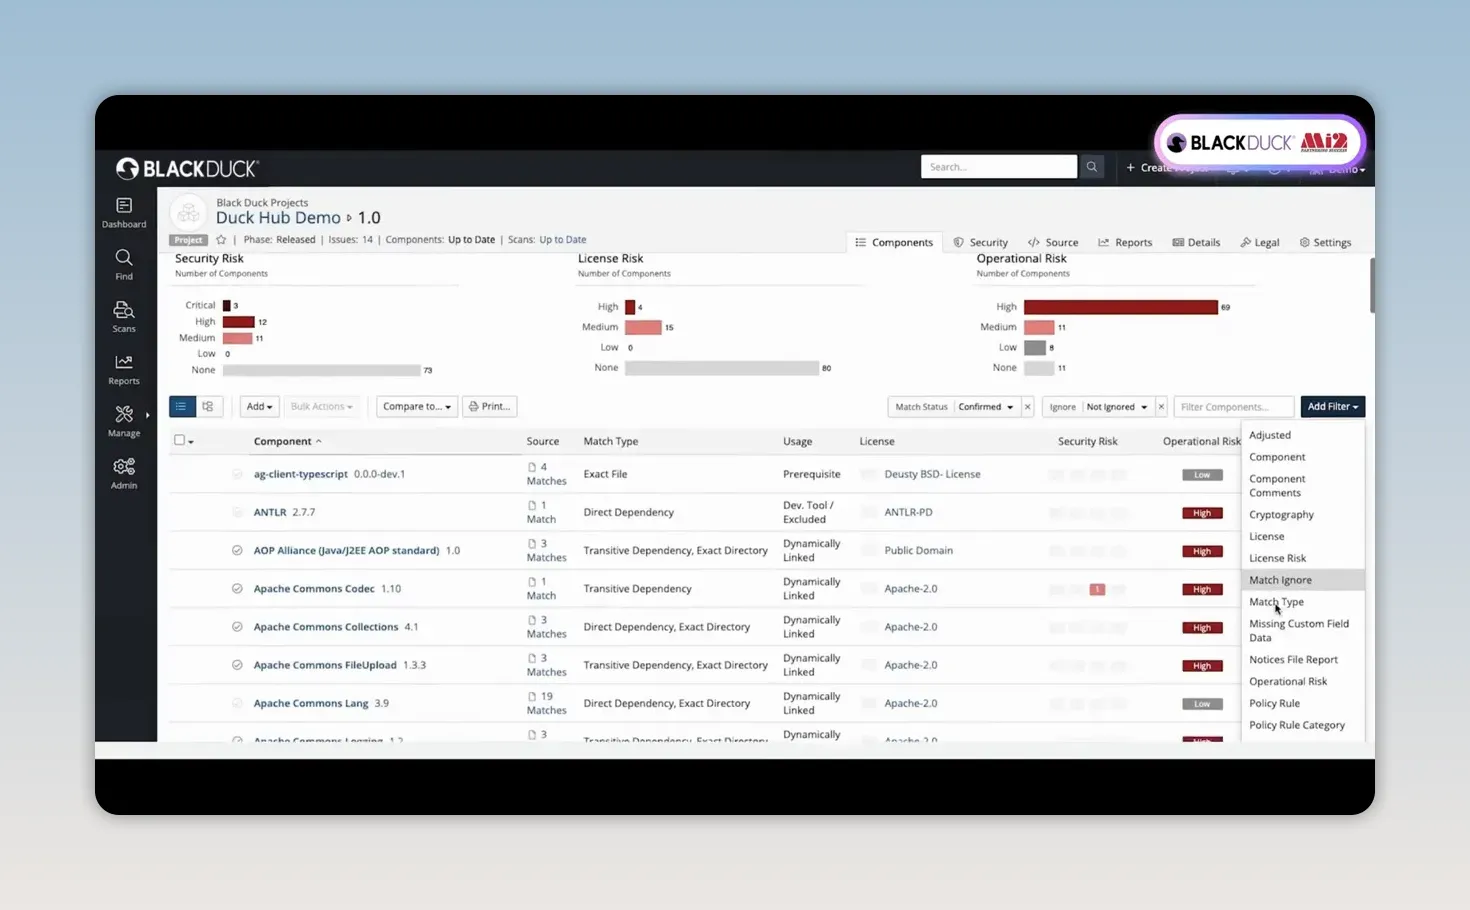Open the Black Duck Projects breadcrumb link
Image resolution: width=1470 pixels, height=910 pixels.
click(262, 203)
